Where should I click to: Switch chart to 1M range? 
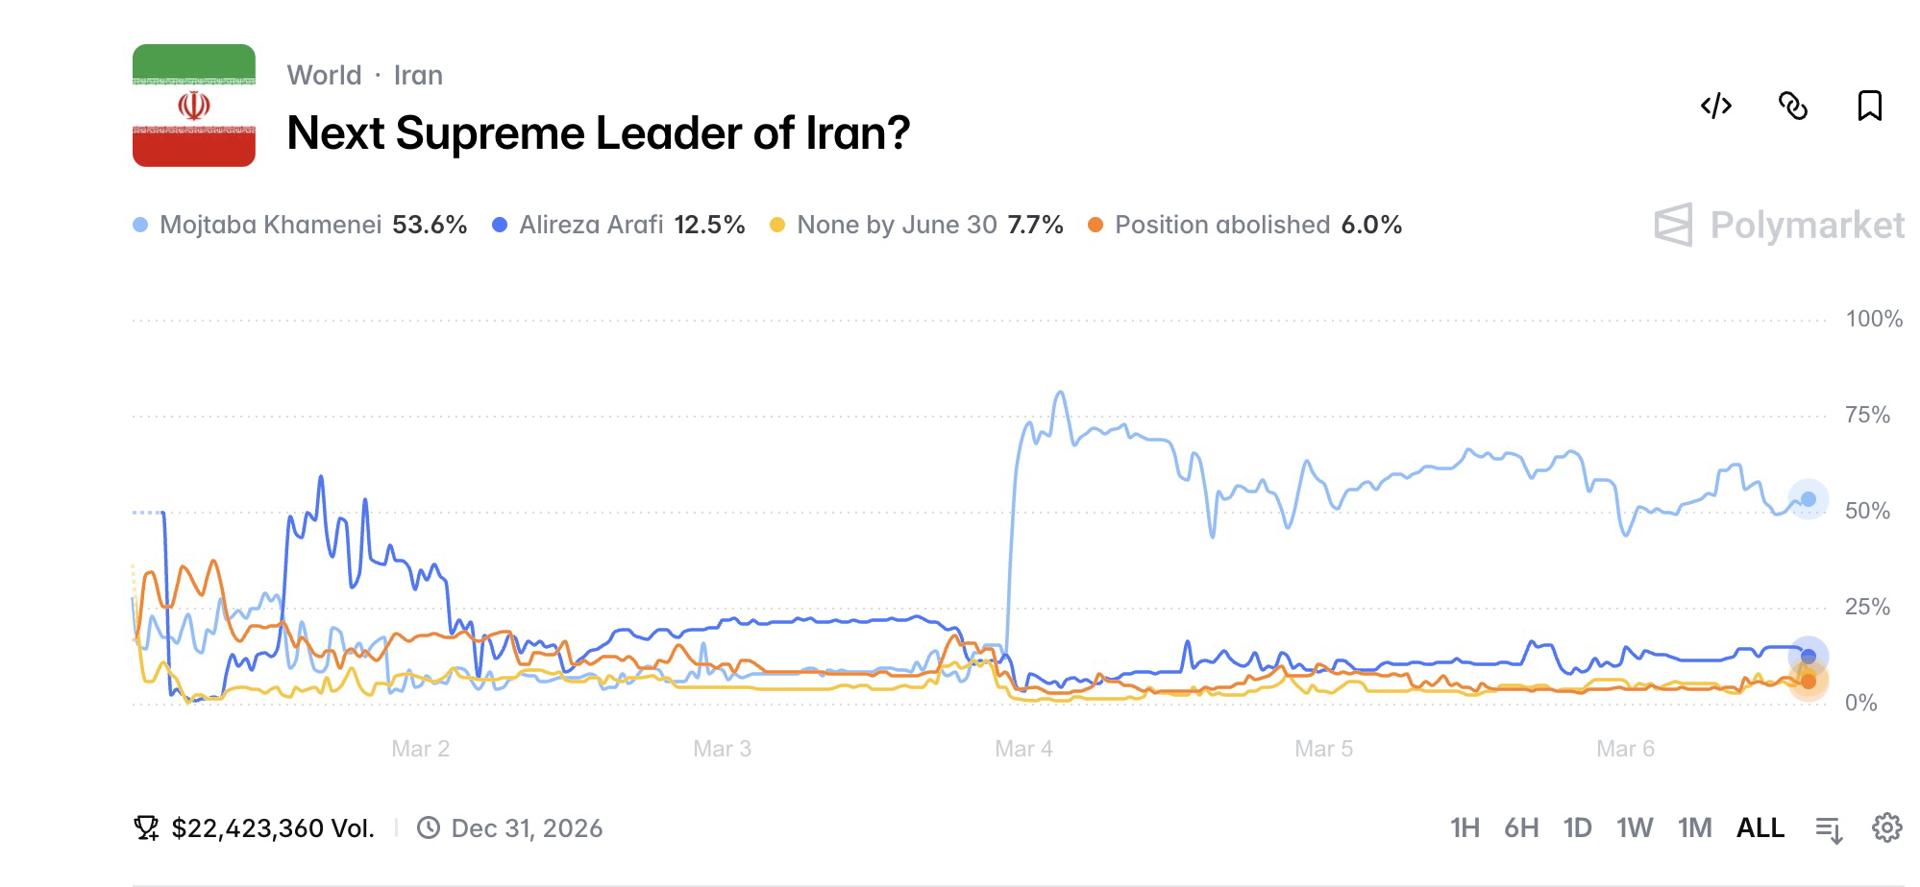point(1694,828)
